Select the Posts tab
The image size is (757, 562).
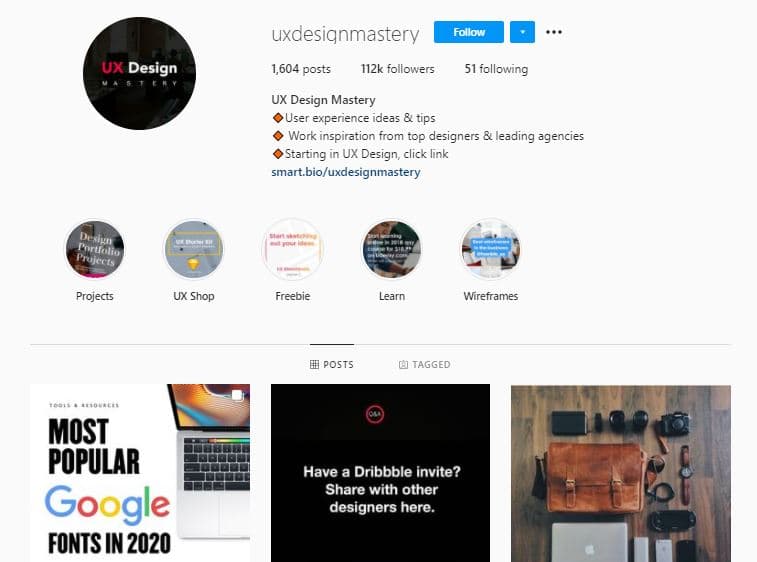[x=332, y=365]
